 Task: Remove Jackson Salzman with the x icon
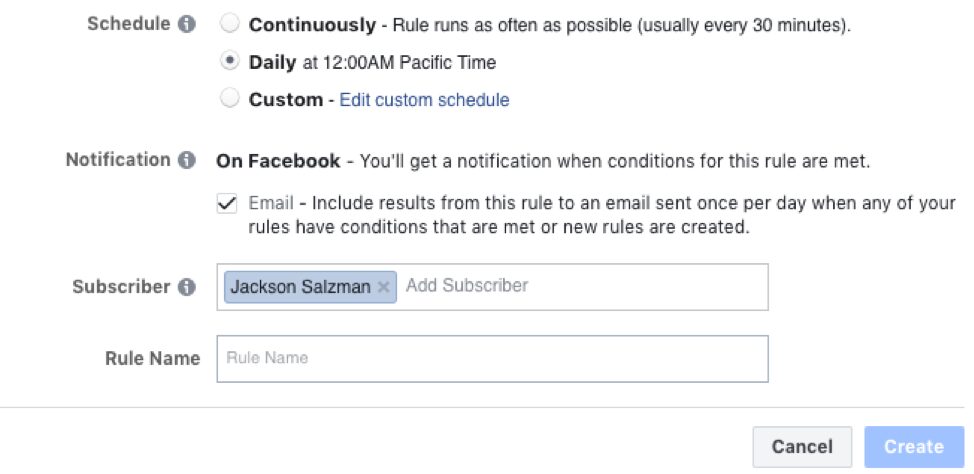383,287
